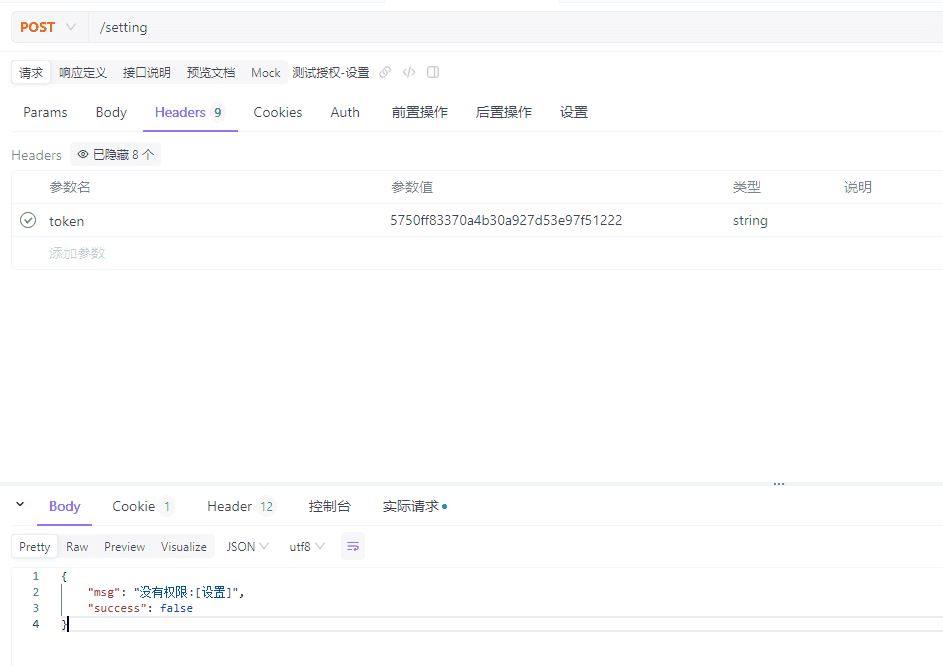Image resolution: width=943 pixels, height=666 pixels.
Task: Click the 参数名 column header
Action: (x=70, y=187)
